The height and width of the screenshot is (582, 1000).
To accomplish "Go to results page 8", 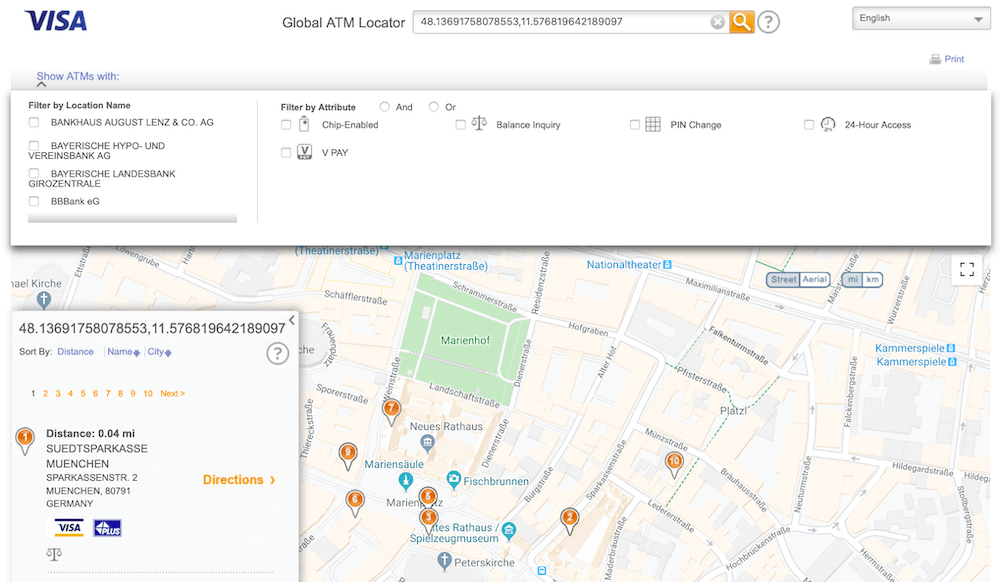I will 120,394.
